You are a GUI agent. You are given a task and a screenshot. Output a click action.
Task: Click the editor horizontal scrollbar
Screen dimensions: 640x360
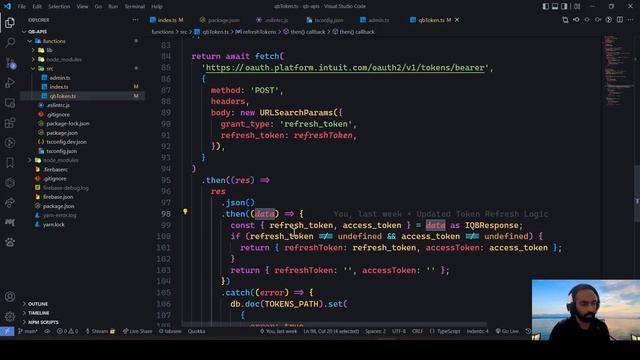[x=334, y=324]
